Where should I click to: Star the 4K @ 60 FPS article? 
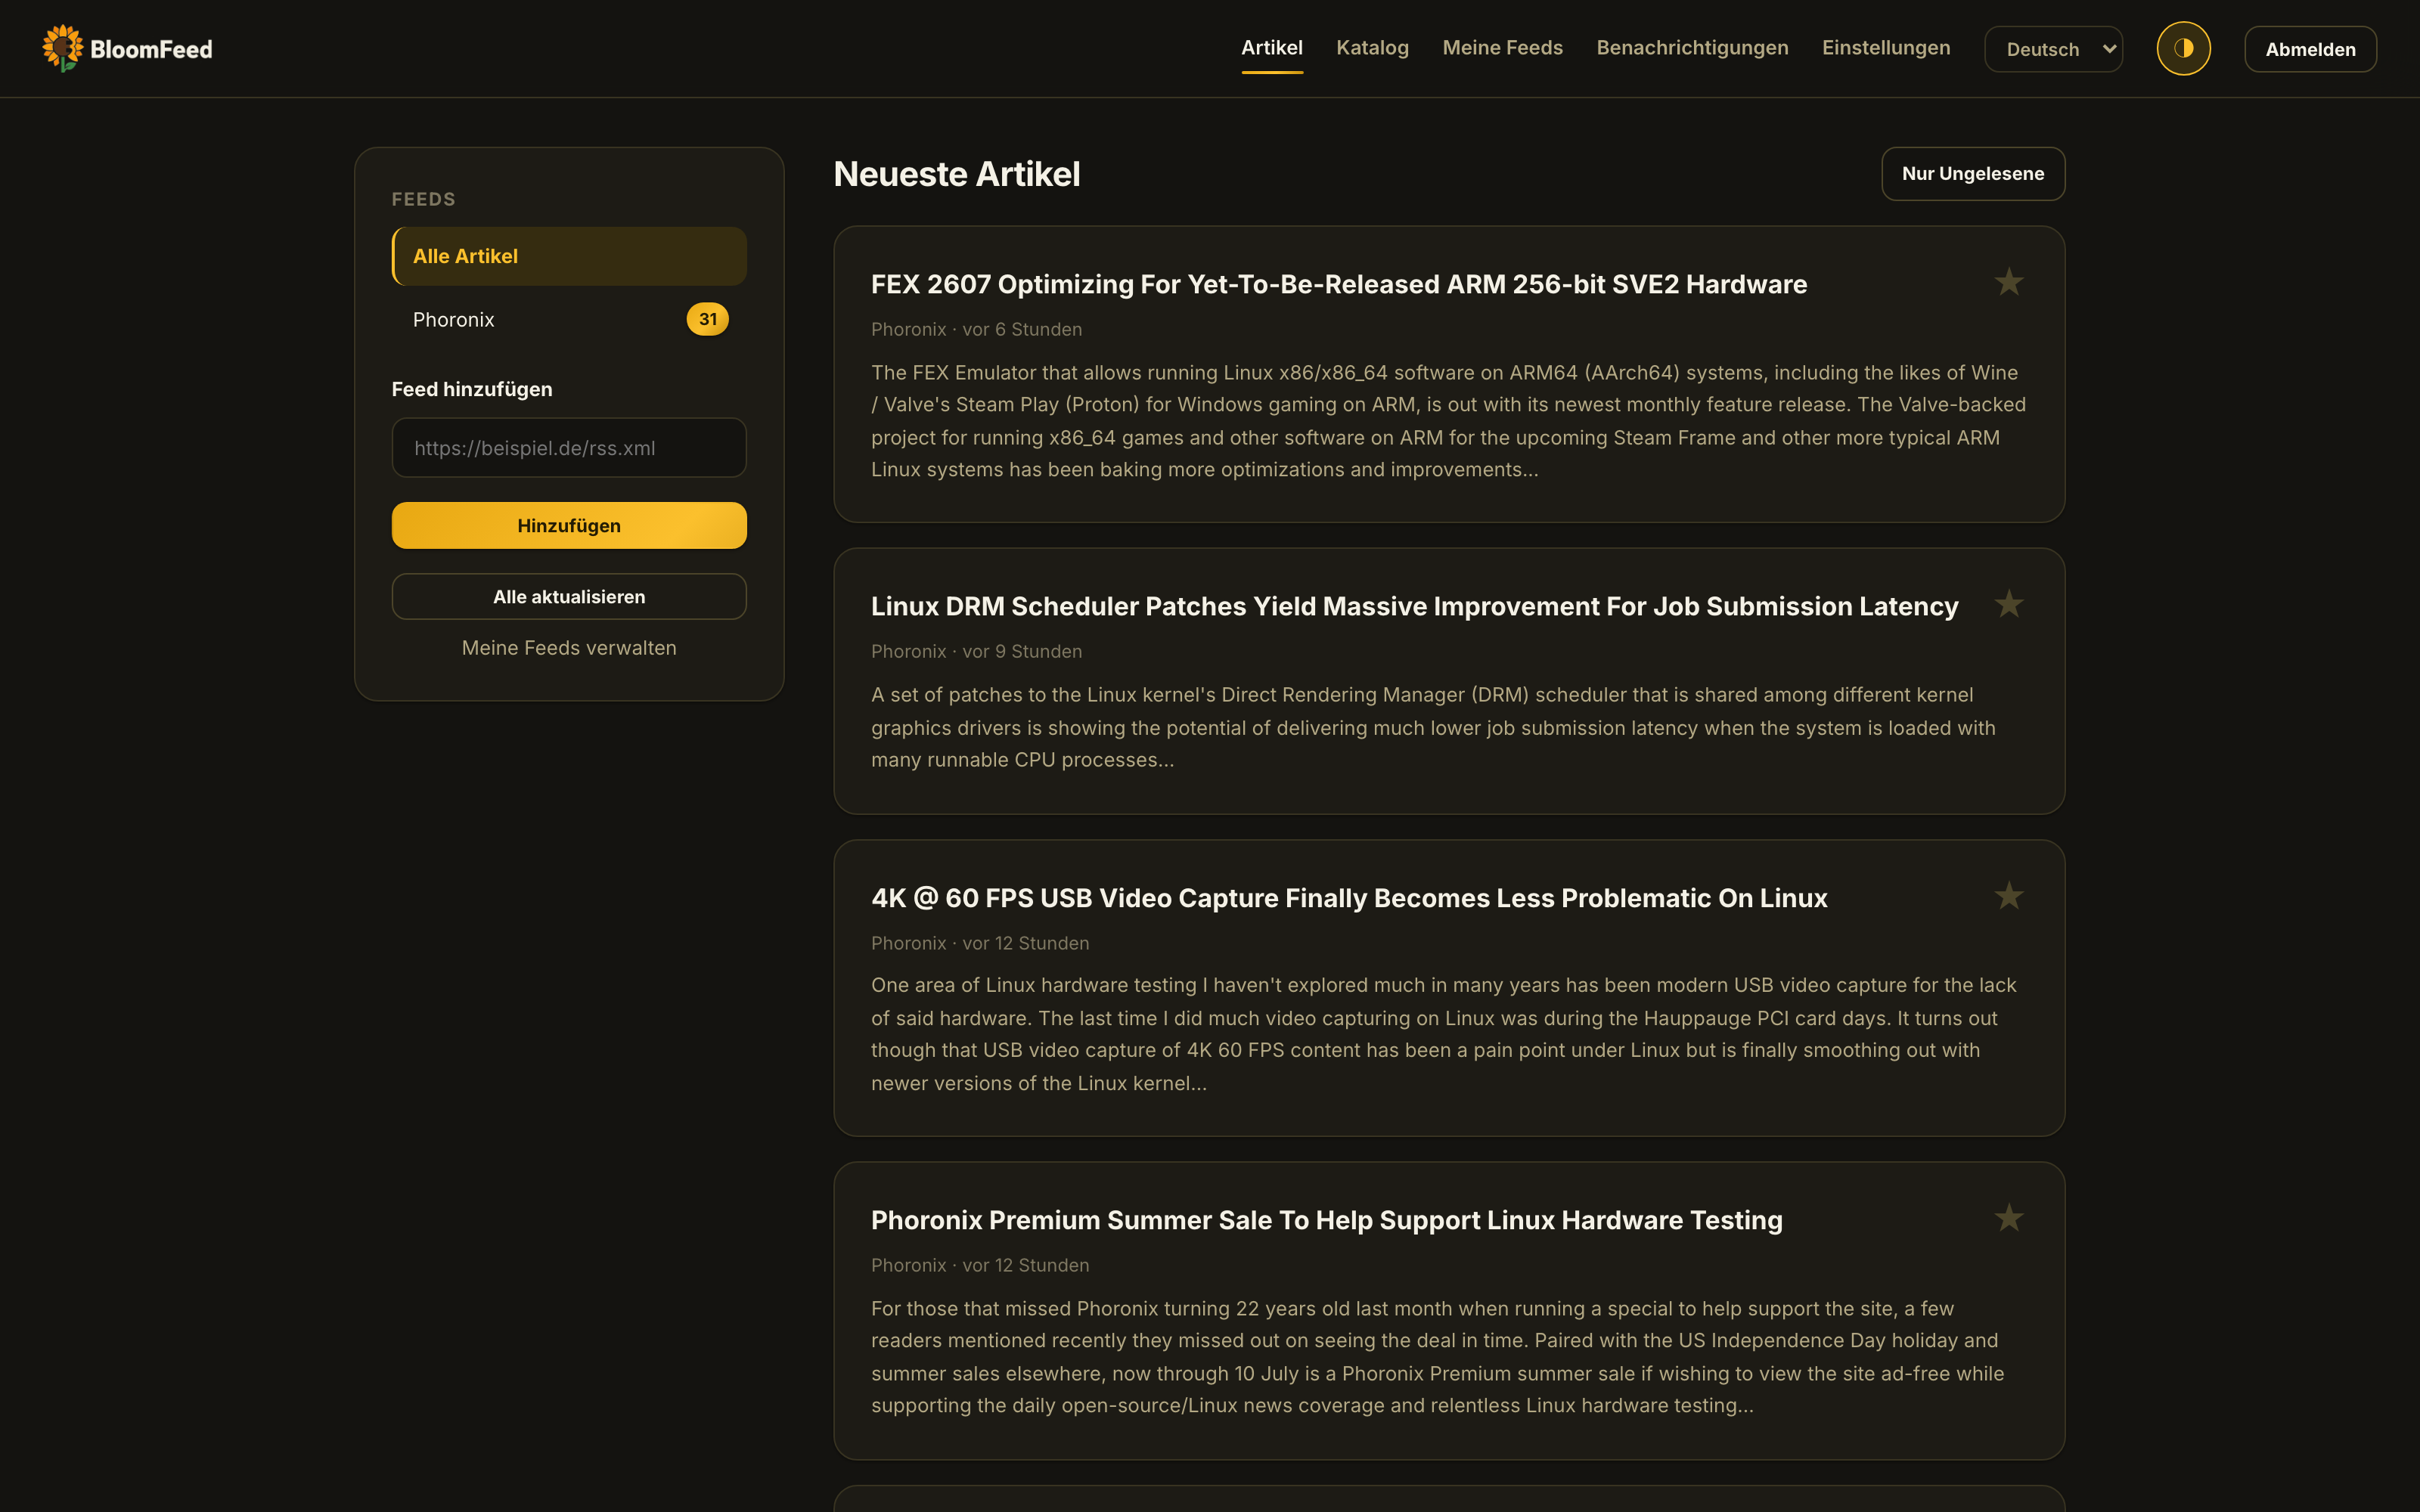tap(2008, 897)
